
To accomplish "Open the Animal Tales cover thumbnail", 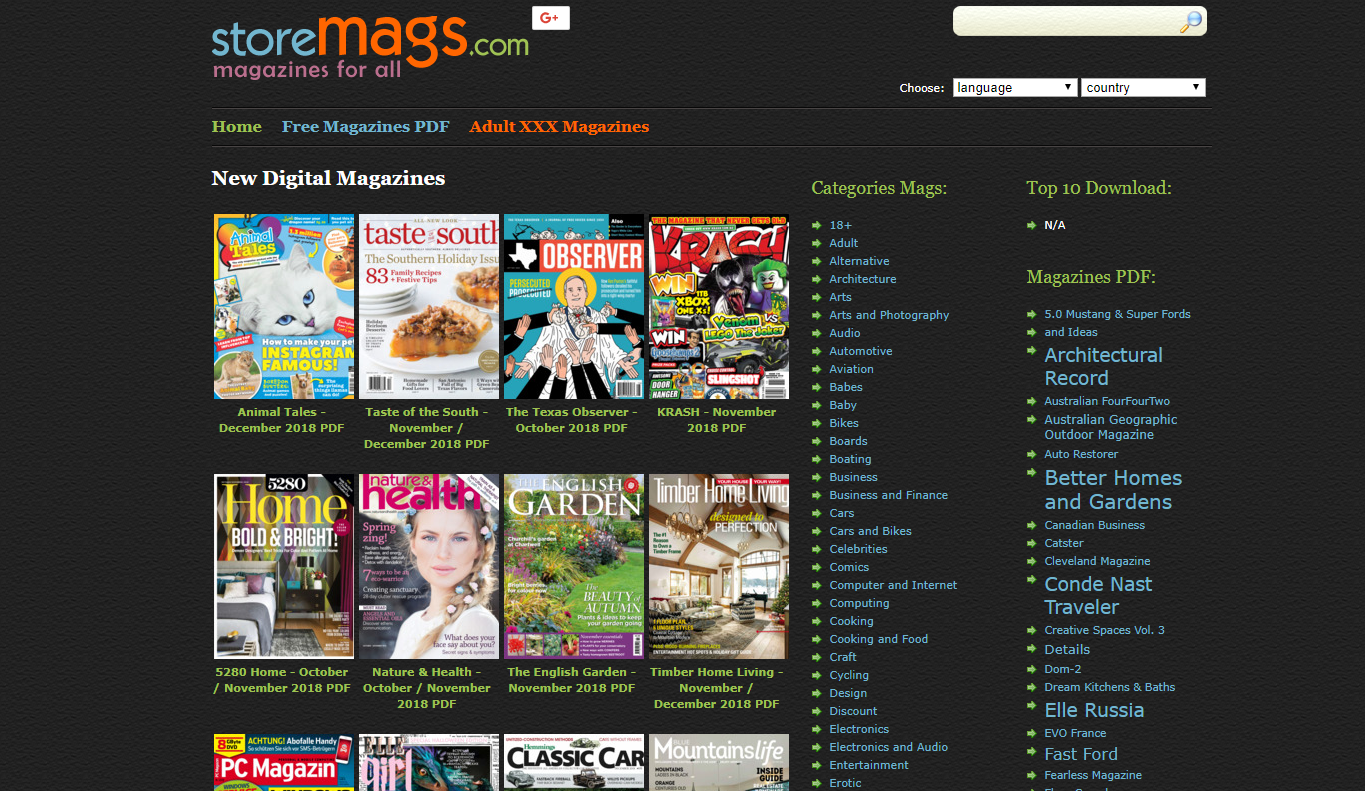I will 284,307.
